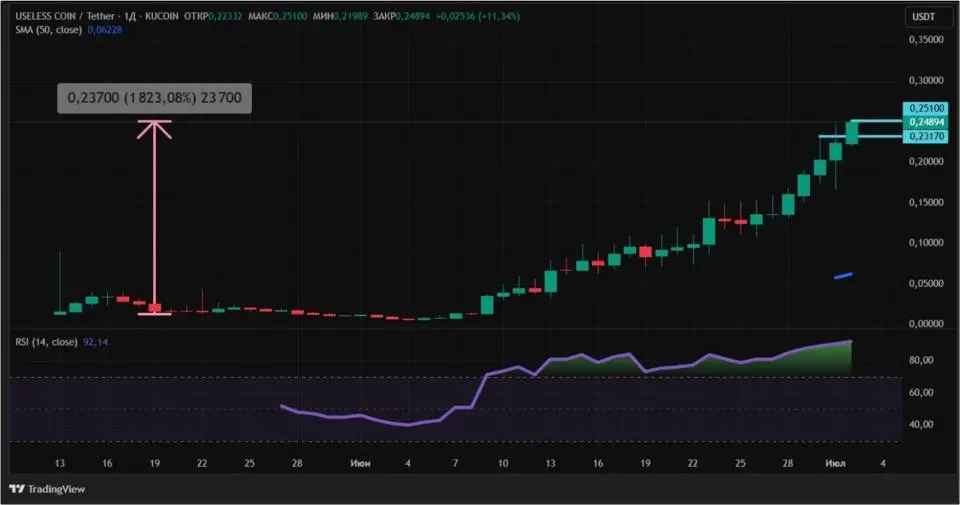Click the Июл month marker on time axis
The width and height of the screenshot is (960, 505).
[835, 463]
